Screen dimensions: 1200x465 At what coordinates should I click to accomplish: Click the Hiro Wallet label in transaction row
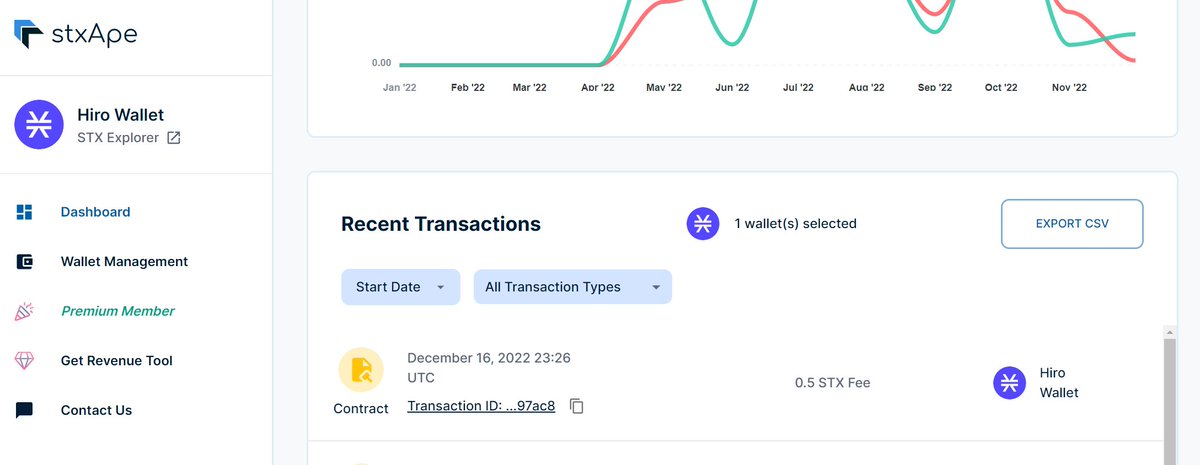point(1059,383)
